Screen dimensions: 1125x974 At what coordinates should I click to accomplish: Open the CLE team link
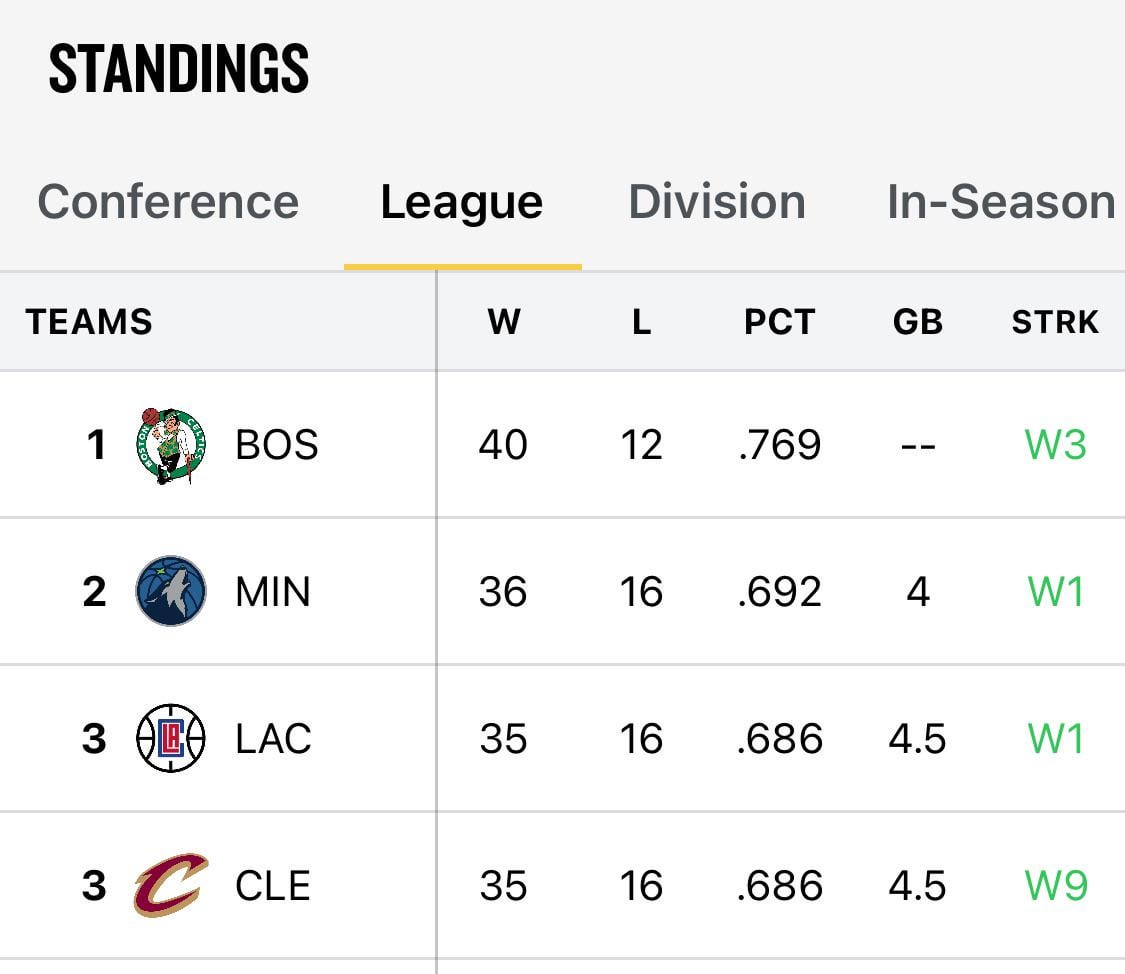click(273, 886)
